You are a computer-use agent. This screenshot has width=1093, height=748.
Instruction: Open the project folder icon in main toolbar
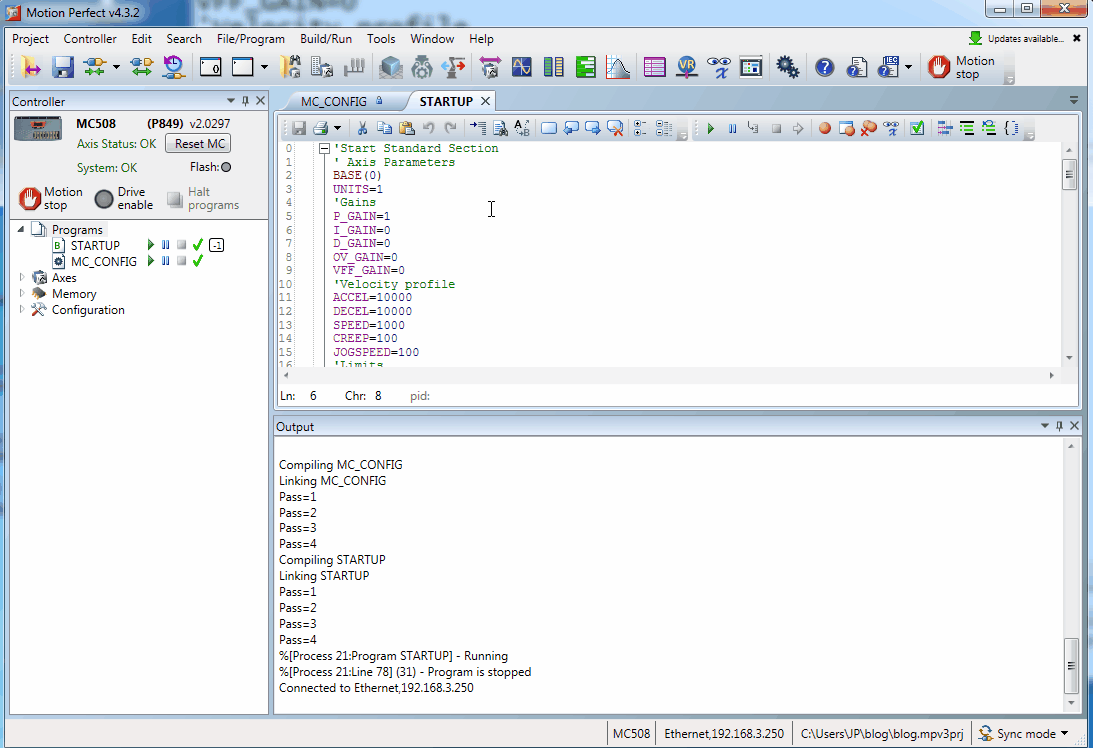pos(31,67)
